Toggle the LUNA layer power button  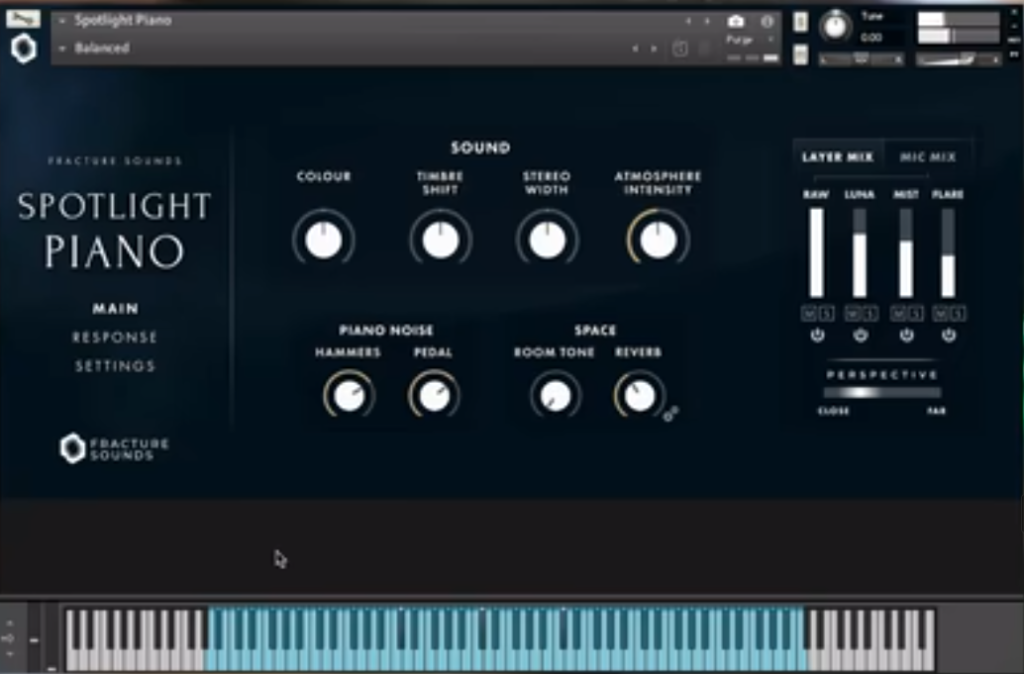pos(860,336)
